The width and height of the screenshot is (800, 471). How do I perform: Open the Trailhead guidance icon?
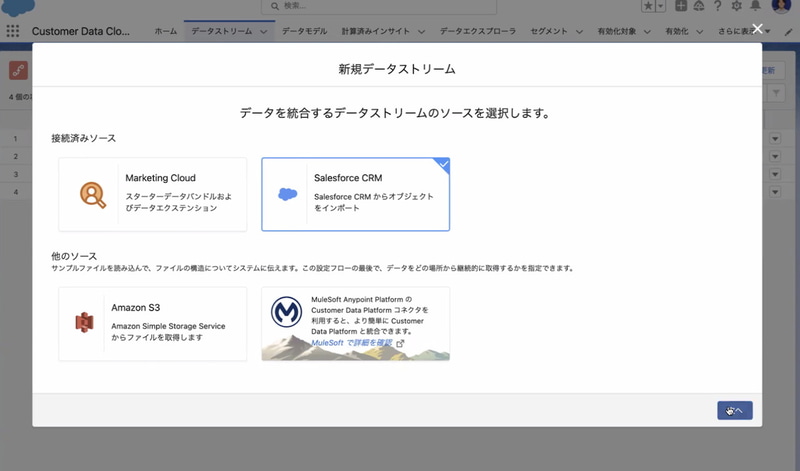click(699, 6)
